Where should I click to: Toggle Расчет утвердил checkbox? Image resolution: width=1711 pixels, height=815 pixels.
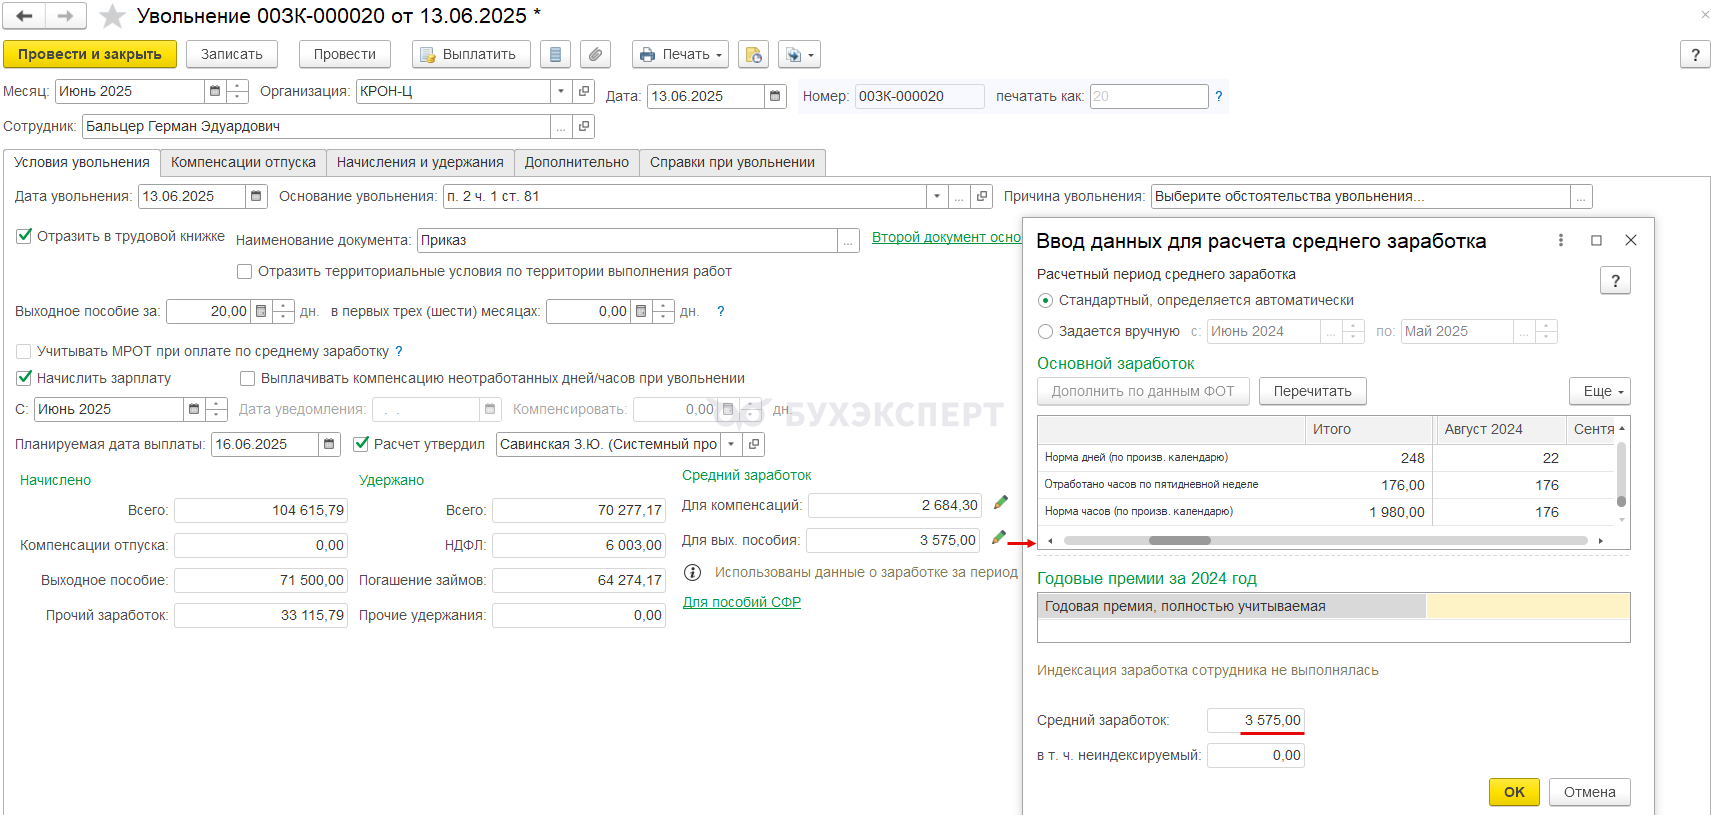[x=361, y=444]
